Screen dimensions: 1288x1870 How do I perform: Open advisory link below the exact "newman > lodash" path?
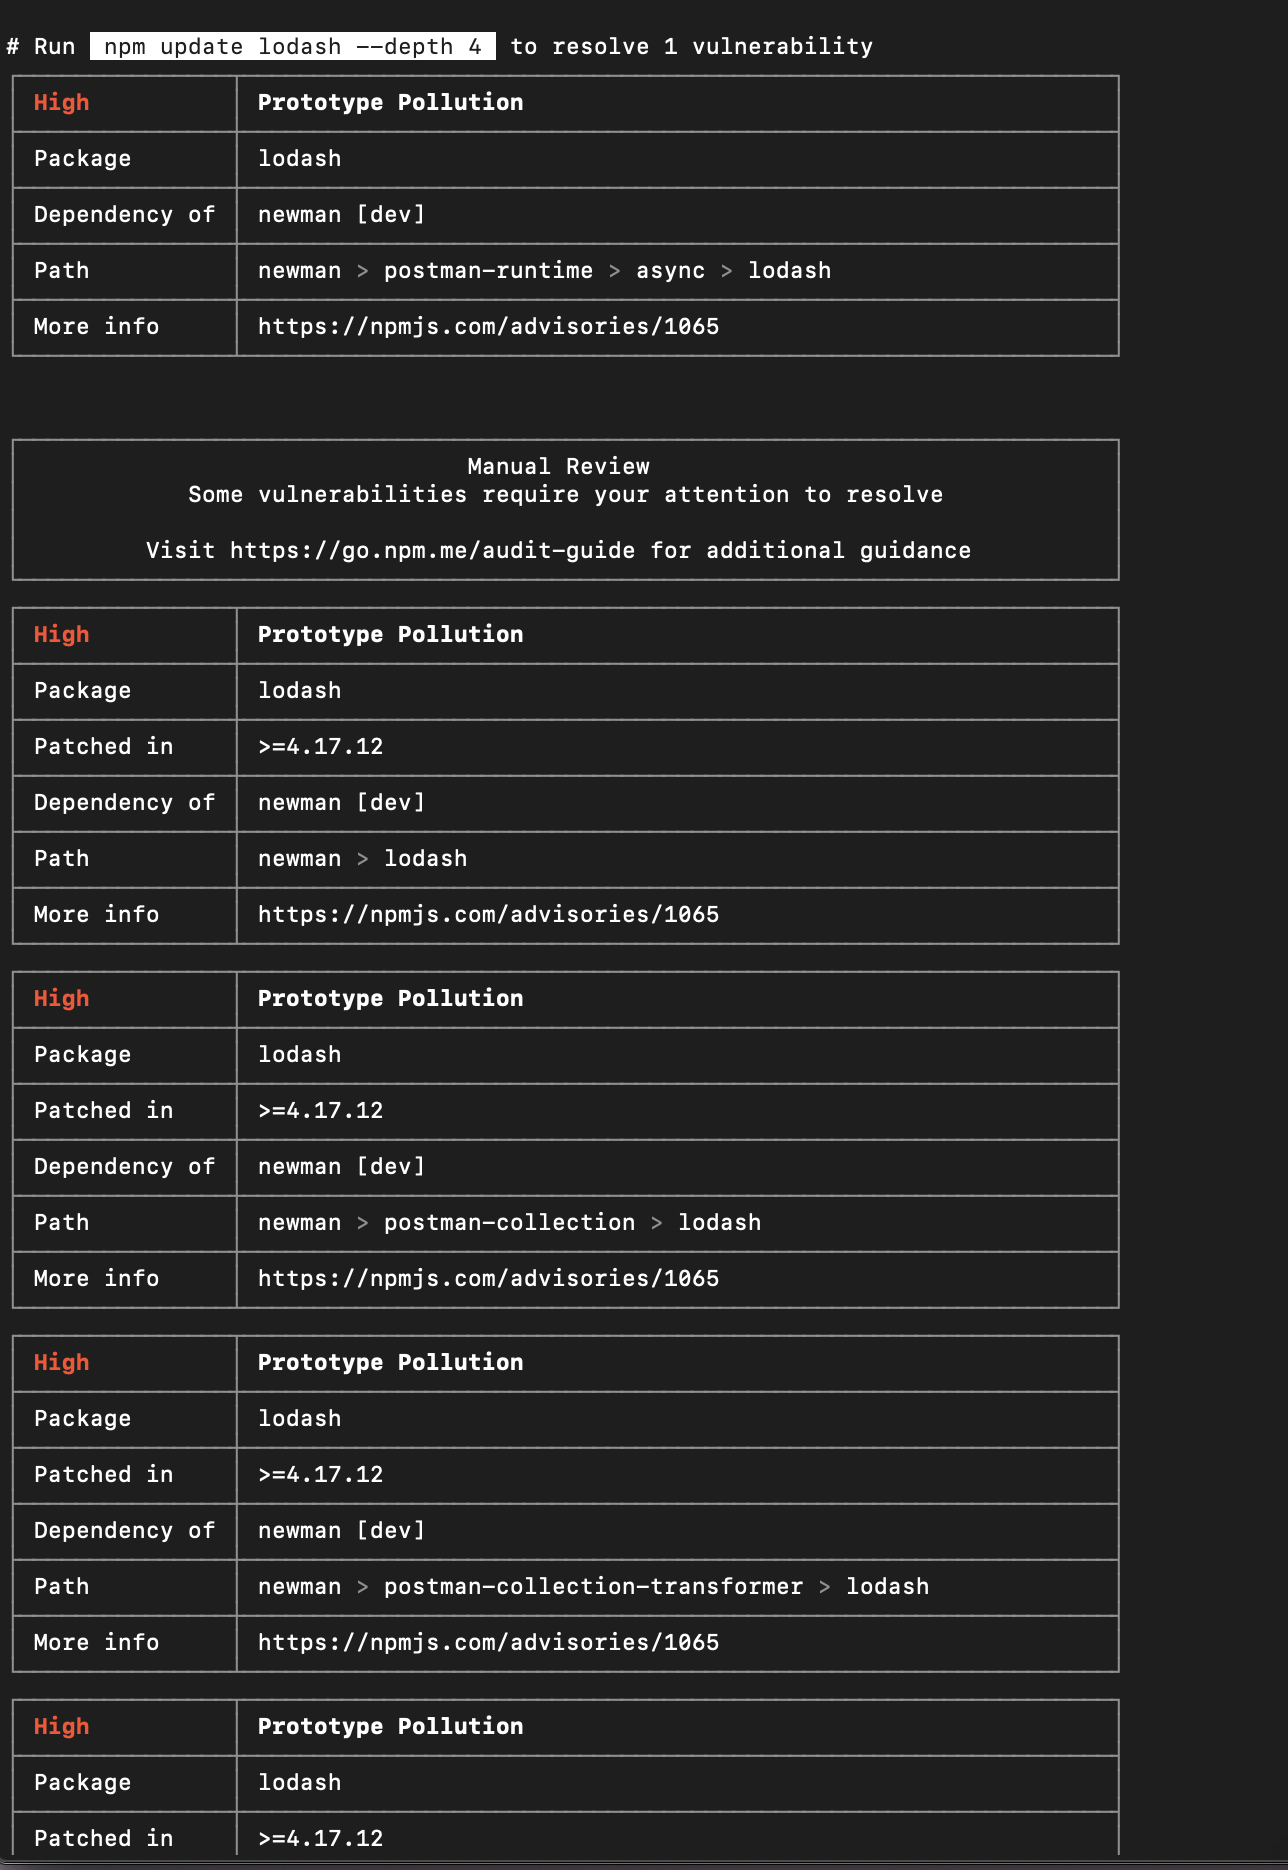(488, 915)
